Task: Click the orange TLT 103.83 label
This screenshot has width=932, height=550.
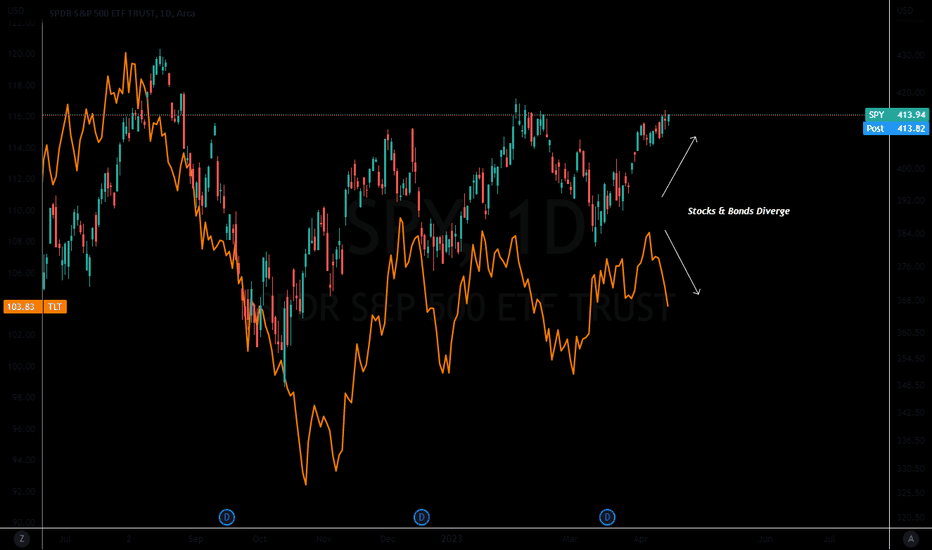Action: pyautogui.click(x=35, y=307)
